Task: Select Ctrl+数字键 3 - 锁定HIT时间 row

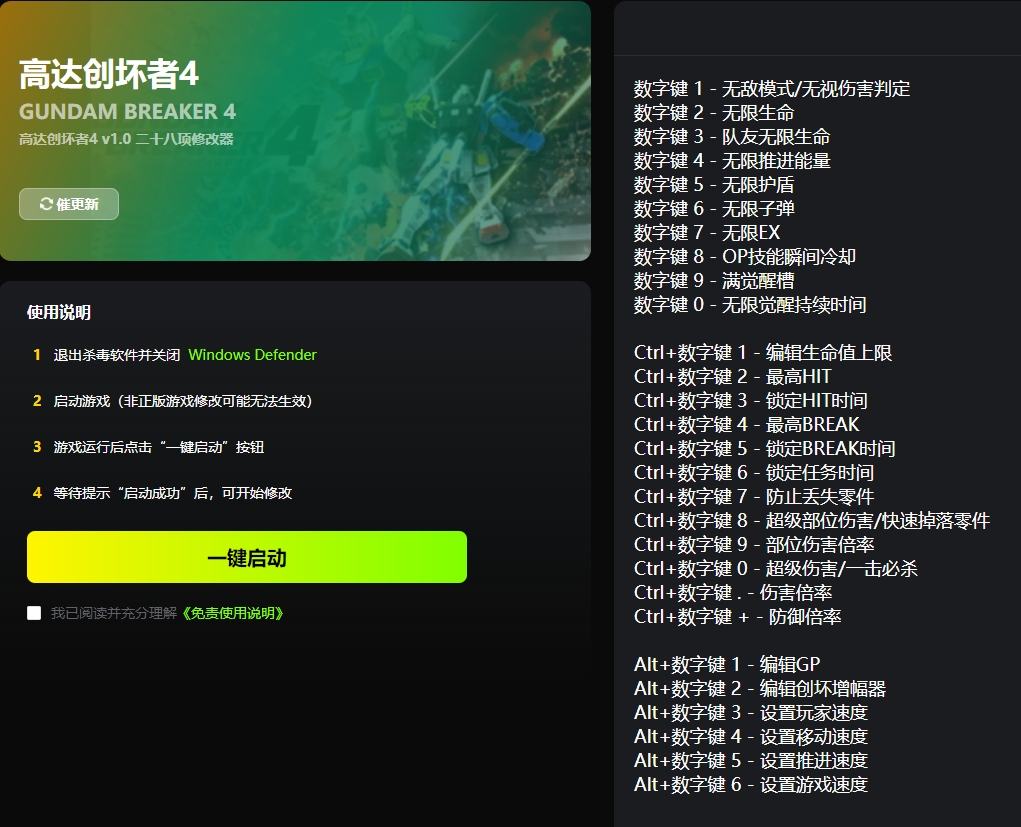Action: pos(751,400)
